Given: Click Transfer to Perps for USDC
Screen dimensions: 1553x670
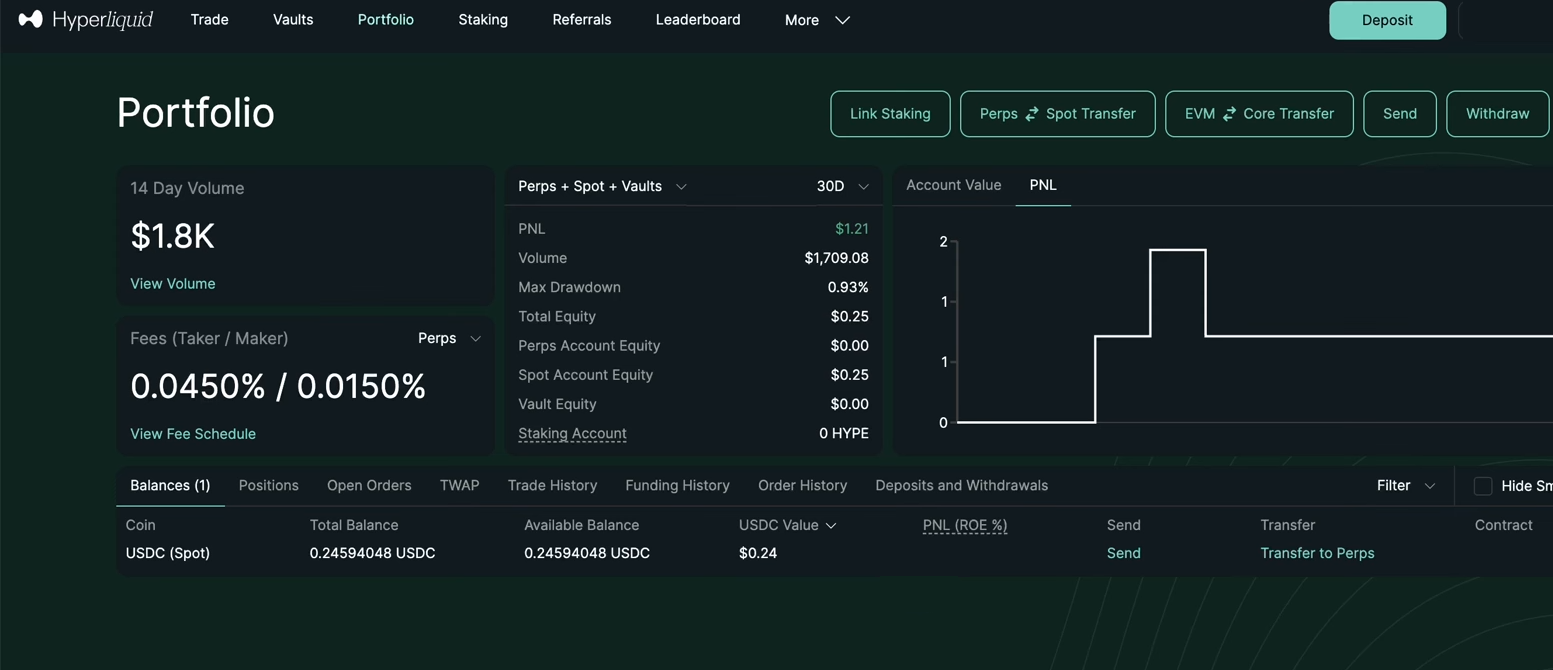Looking at the screenshot, I should point(1317,553).
